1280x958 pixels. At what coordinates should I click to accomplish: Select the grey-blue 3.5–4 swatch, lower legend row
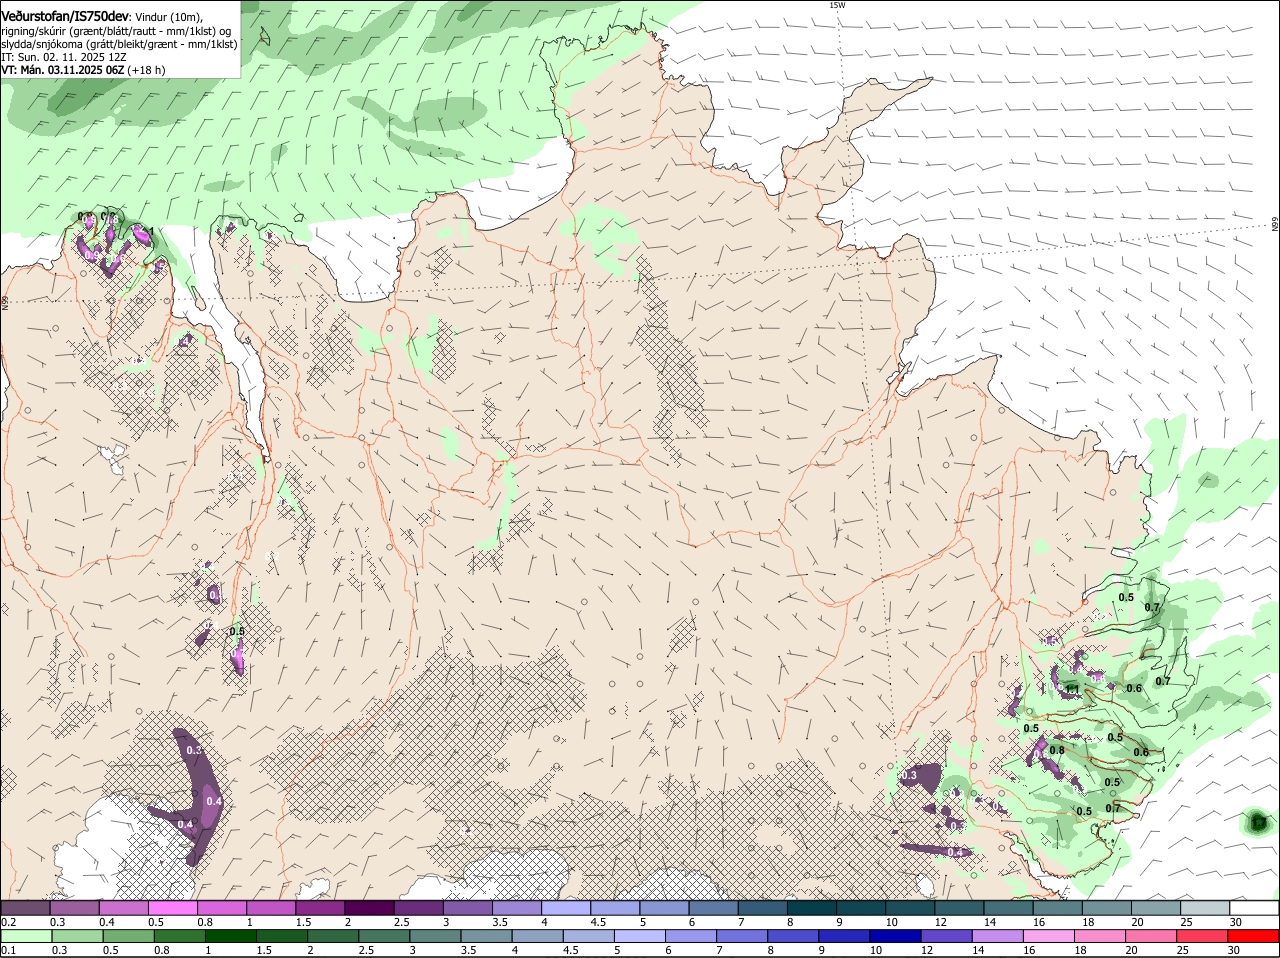(486, 936)
